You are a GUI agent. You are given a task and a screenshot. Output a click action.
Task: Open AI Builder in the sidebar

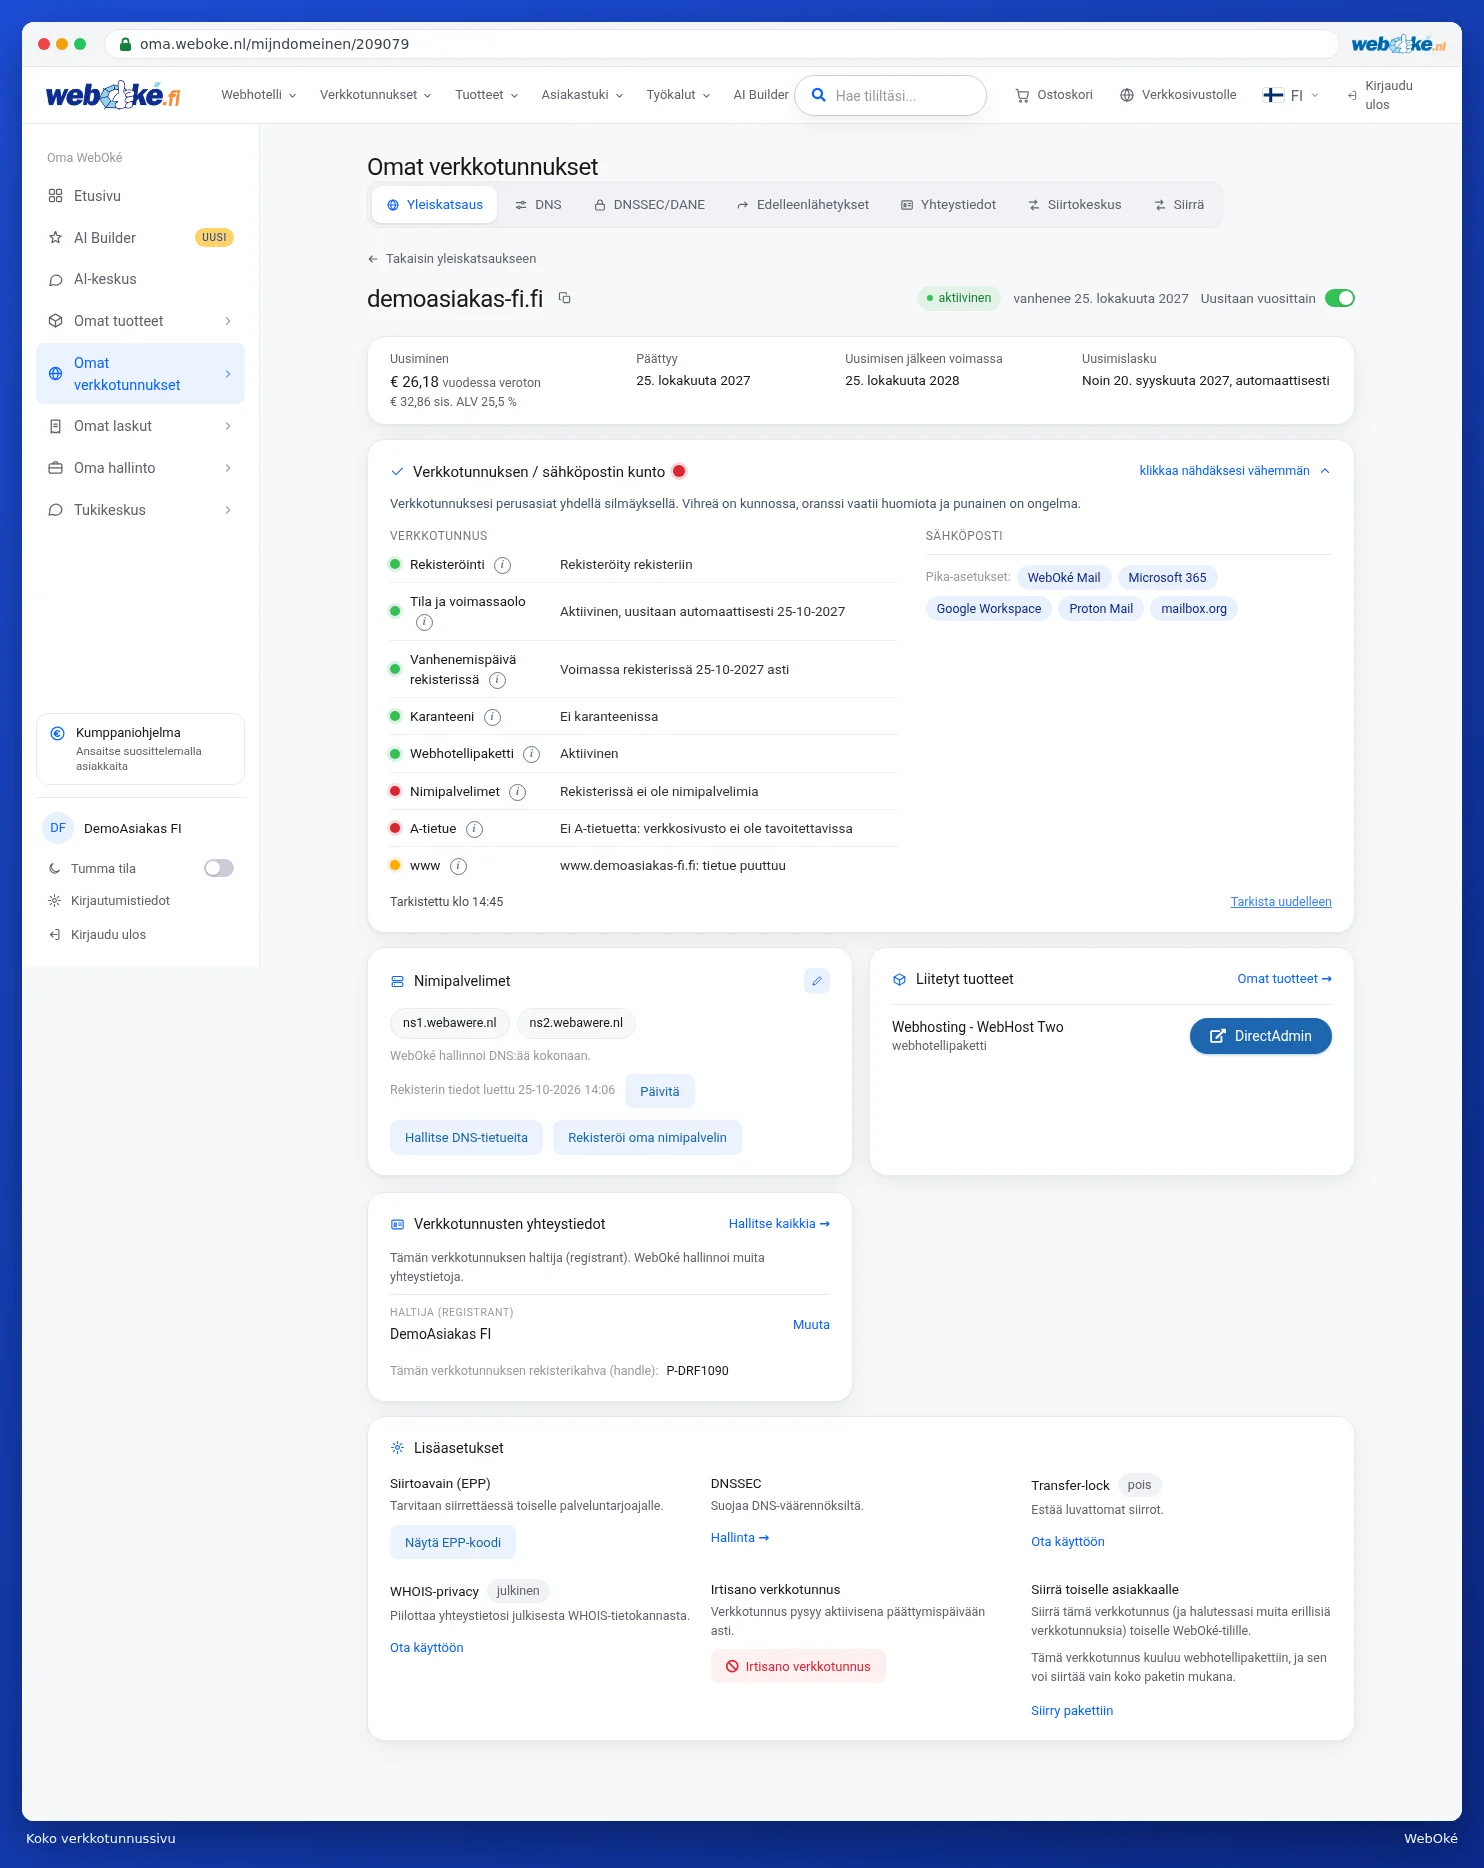(140, 238)
